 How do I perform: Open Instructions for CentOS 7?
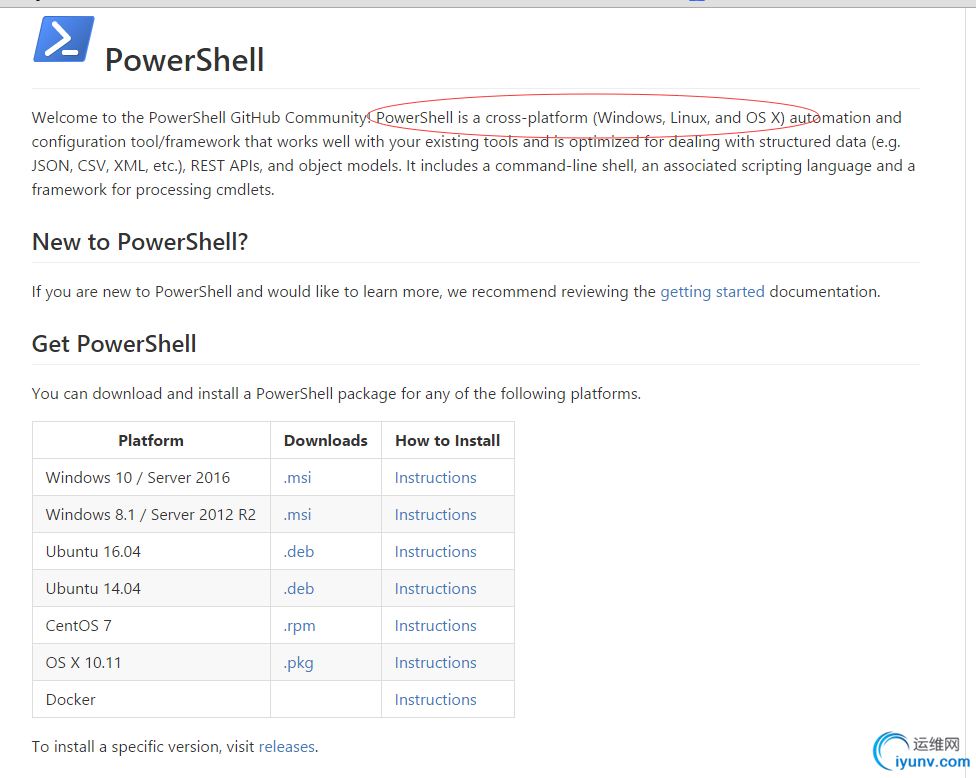tap(436, 626)
